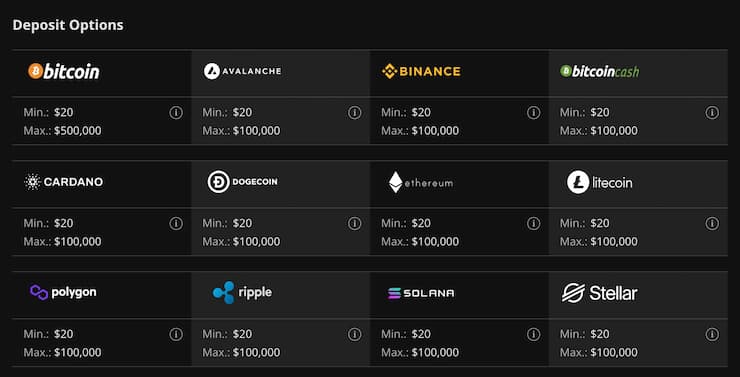Pick the Ethereum deposit option
Image resolution: width=740 pixels, height=377 pixels.
(x=420, y=182)
